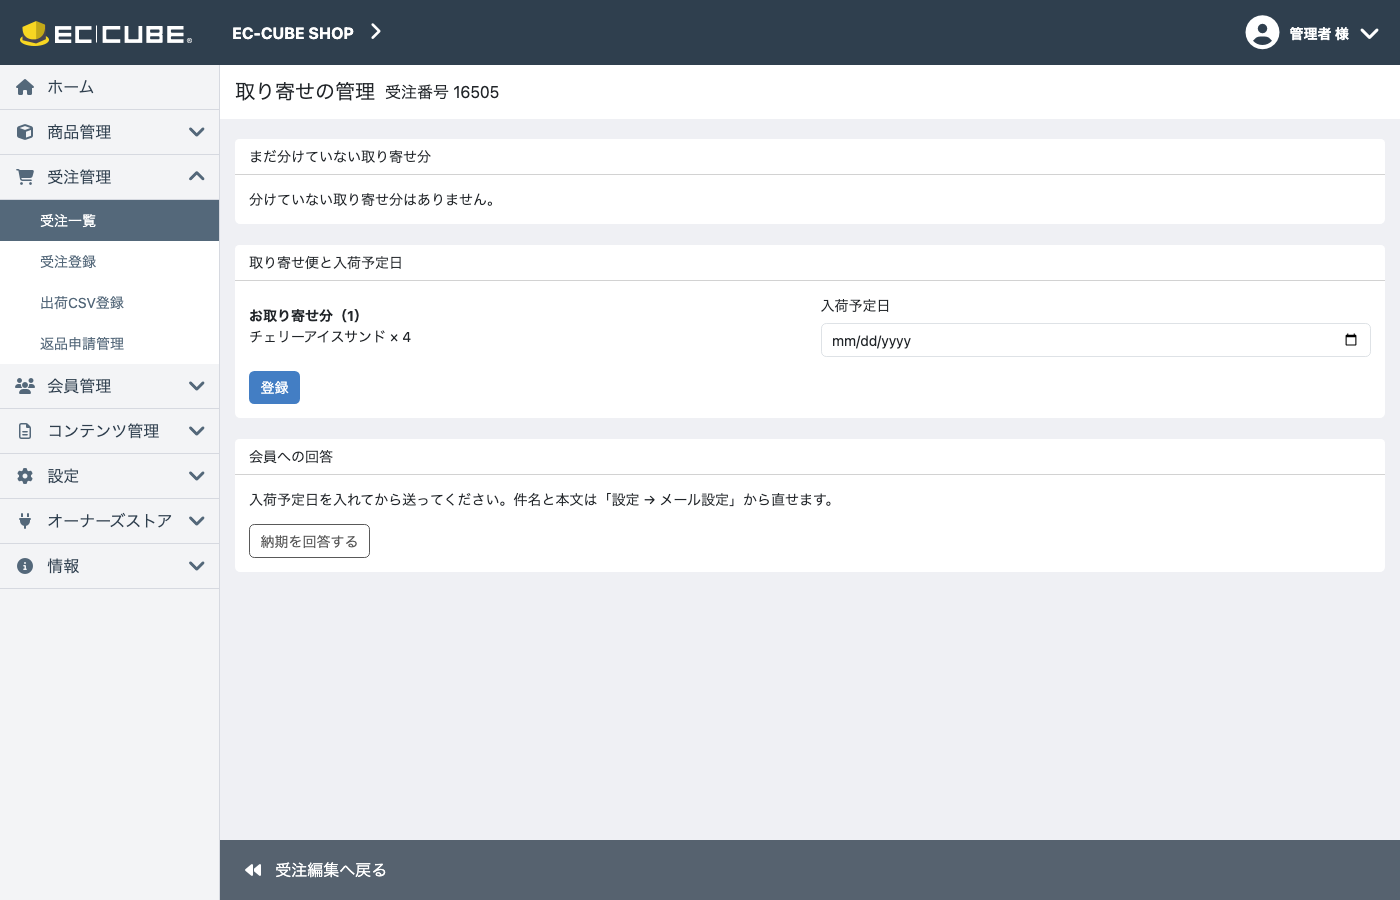Image resolution: width=1400 pixels, height=900 pixels.
Task: Open the 管理者 様 user dropdown arrow
Action: point(1370,33)
